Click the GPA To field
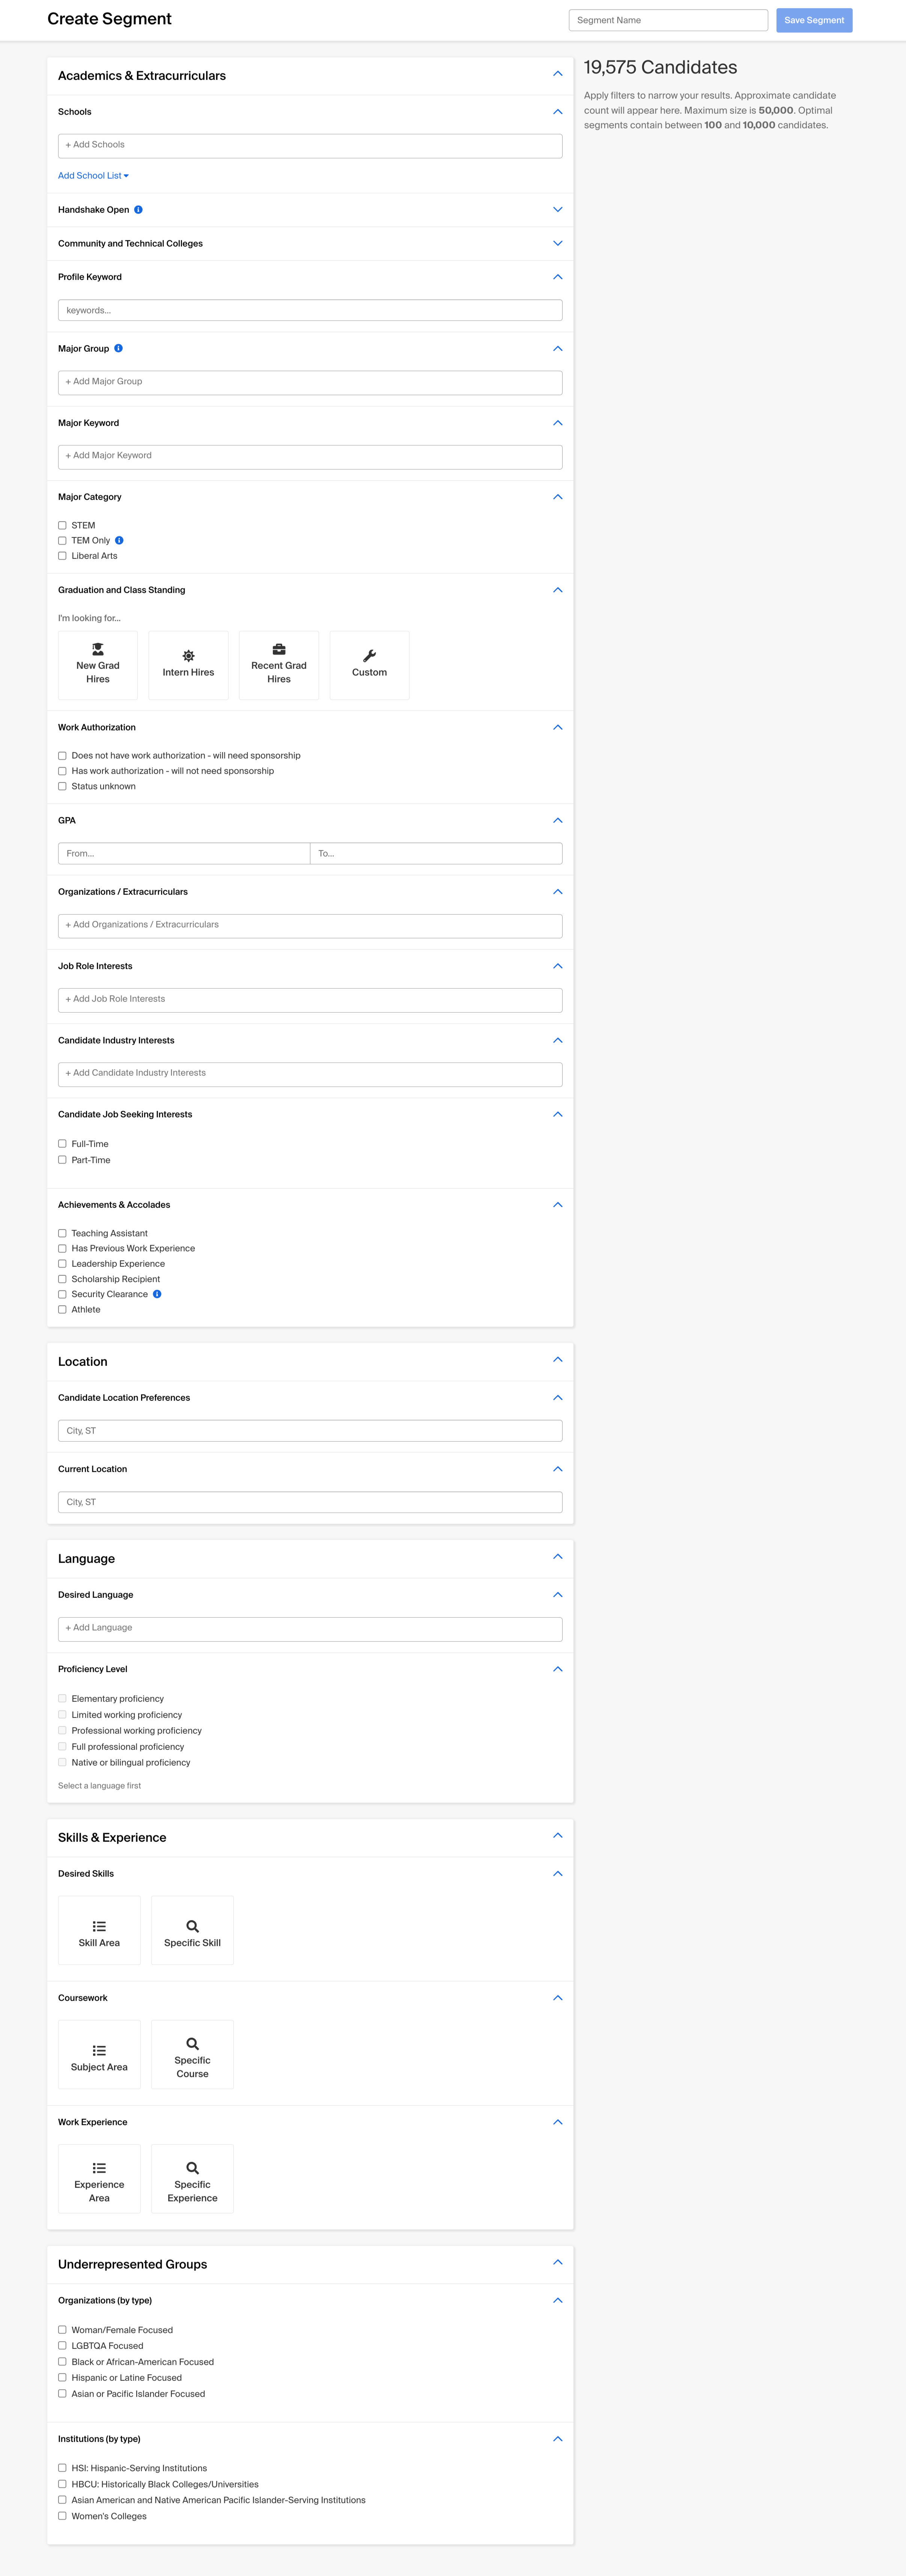 (436, 853)
